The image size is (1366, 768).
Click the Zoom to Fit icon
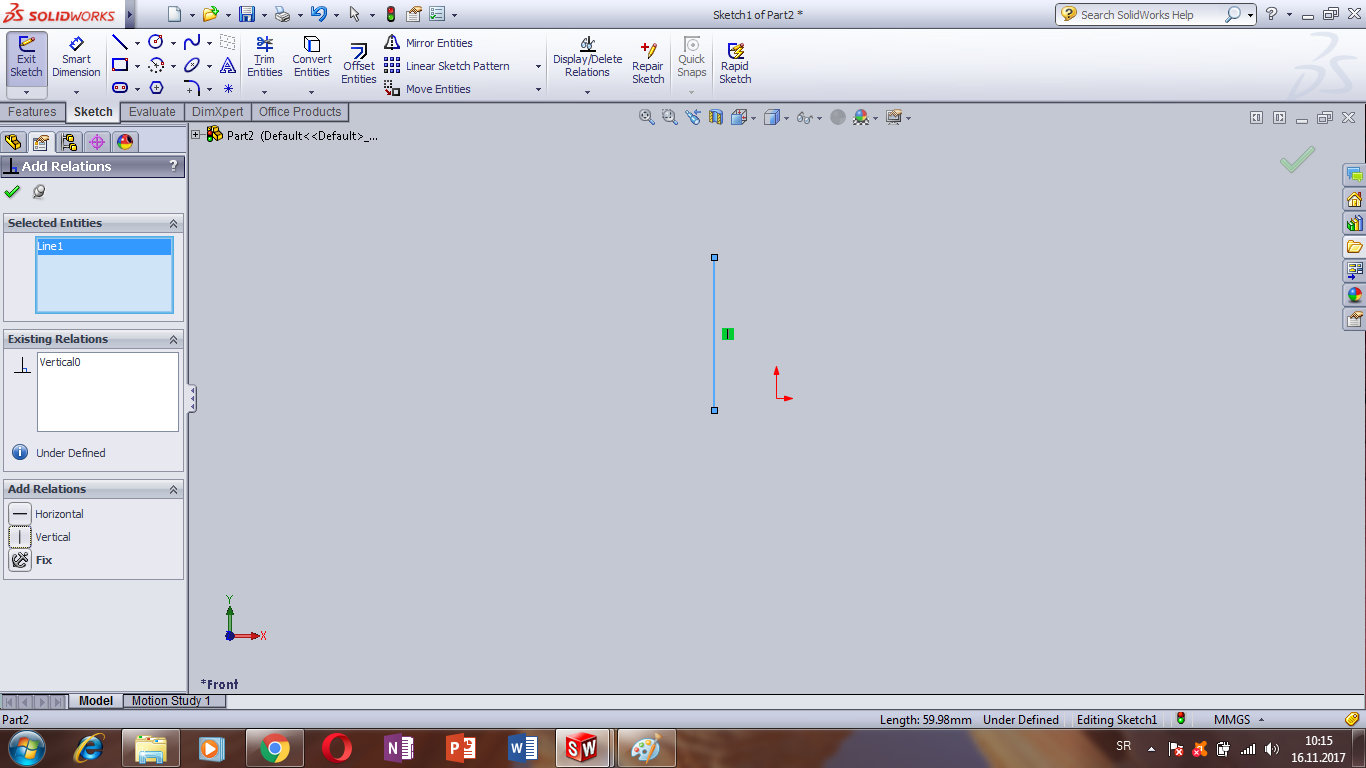[x=647, y=117]
